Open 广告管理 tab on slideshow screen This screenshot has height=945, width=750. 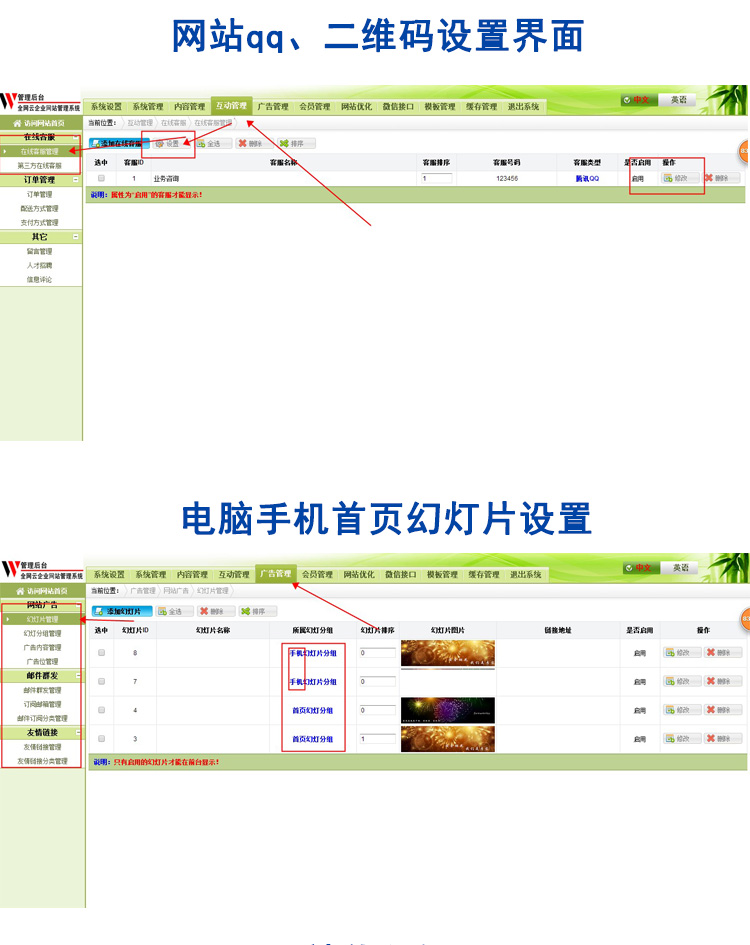(276, 574)
